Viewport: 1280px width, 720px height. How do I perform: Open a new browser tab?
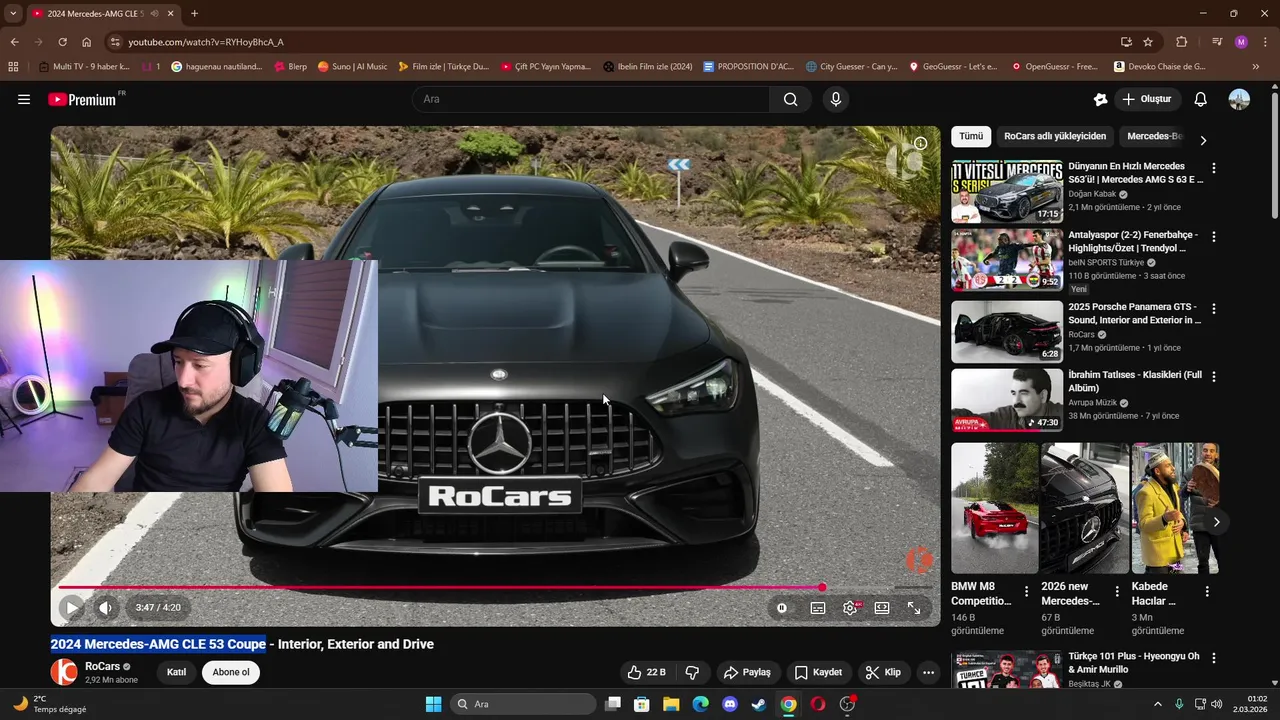coord(194,14)
